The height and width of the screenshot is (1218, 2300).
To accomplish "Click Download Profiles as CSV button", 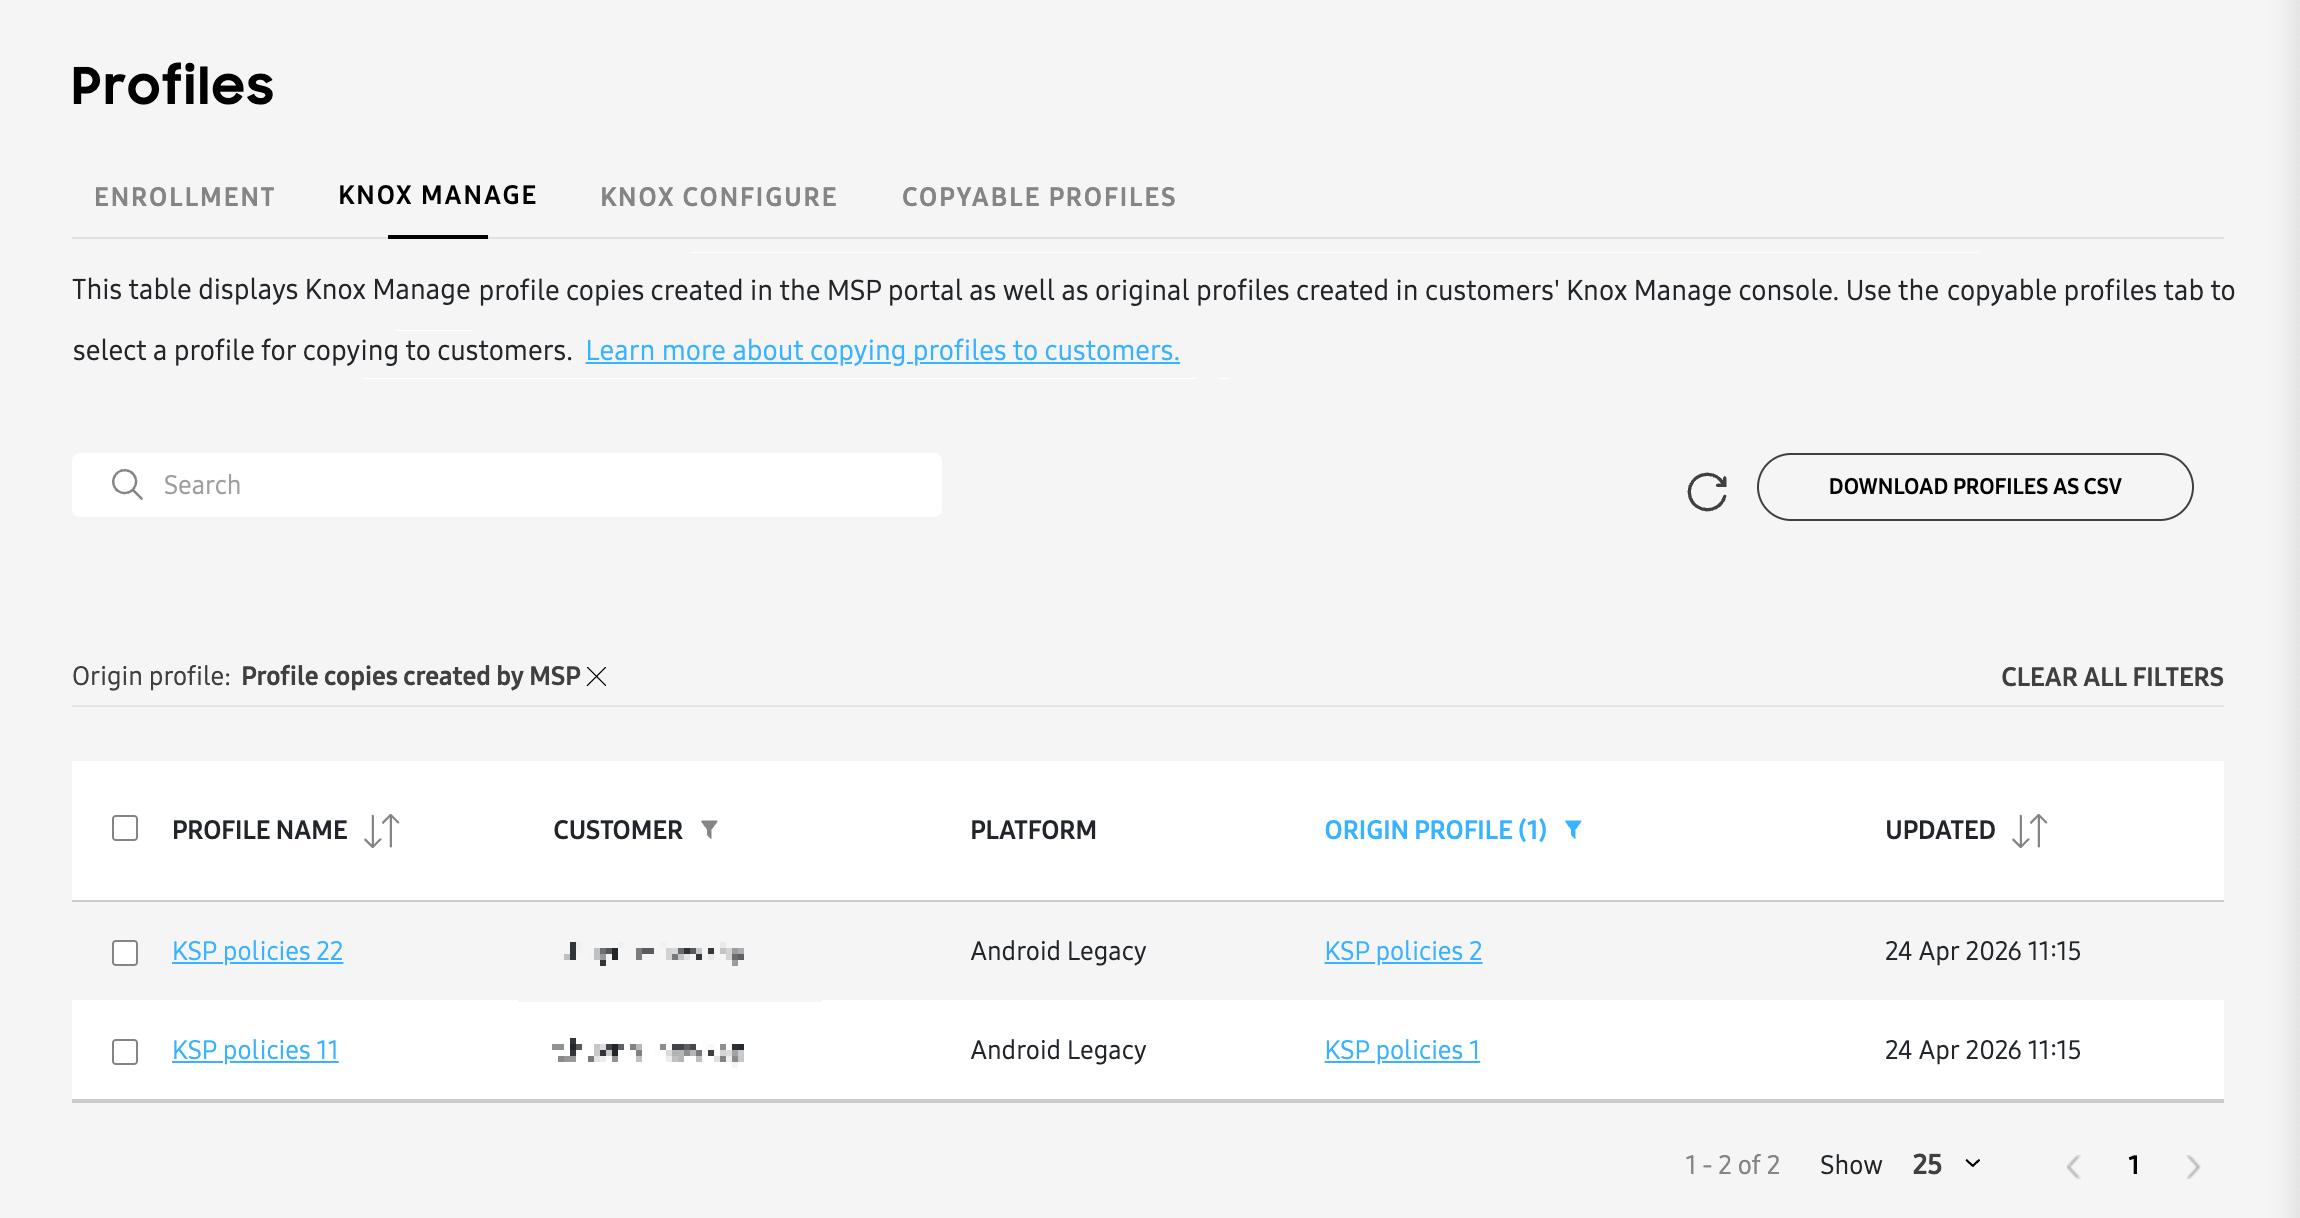I will [1975, 487].
